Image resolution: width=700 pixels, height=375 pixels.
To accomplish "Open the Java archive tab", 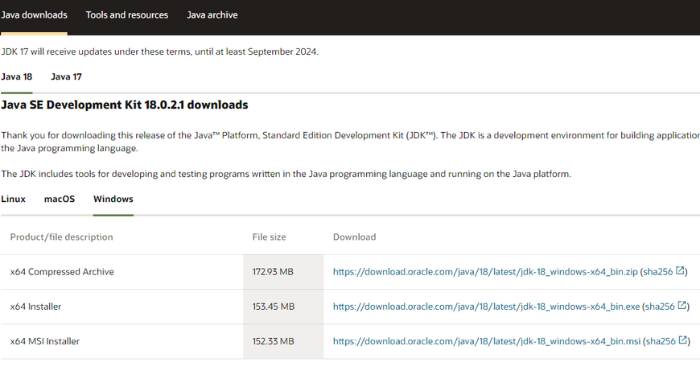I will coord(212,15).
